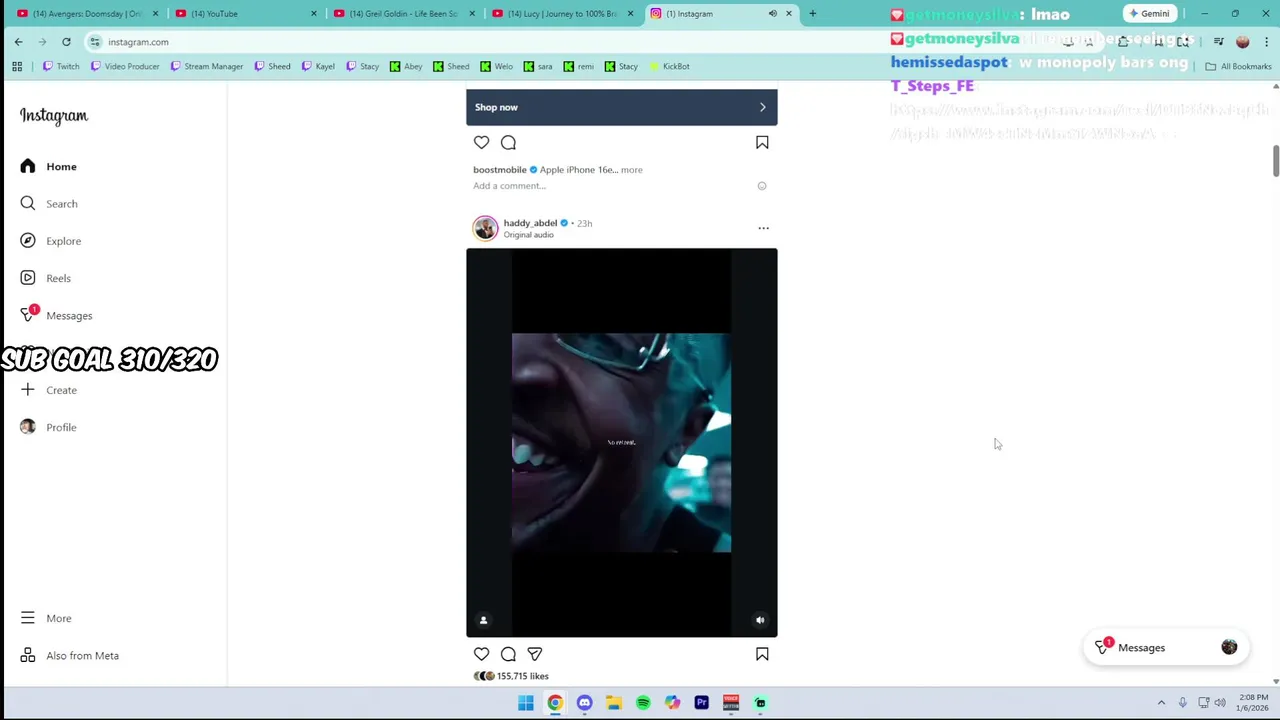Click Original audio link

tap(528, 235)
